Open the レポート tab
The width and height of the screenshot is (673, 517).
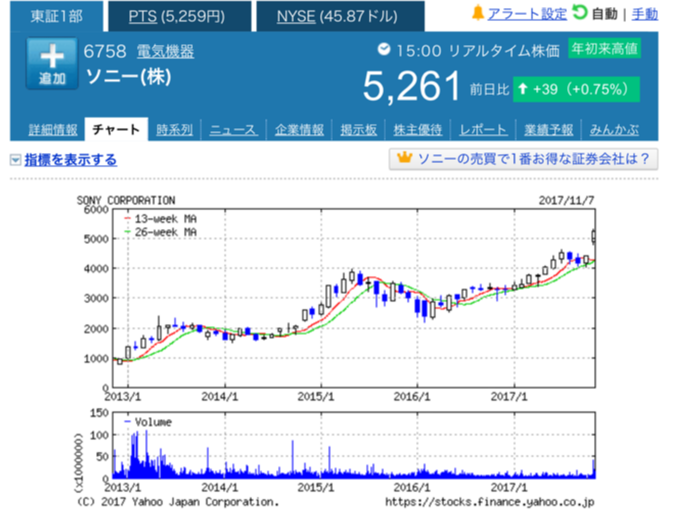click(x=483, y=130)
